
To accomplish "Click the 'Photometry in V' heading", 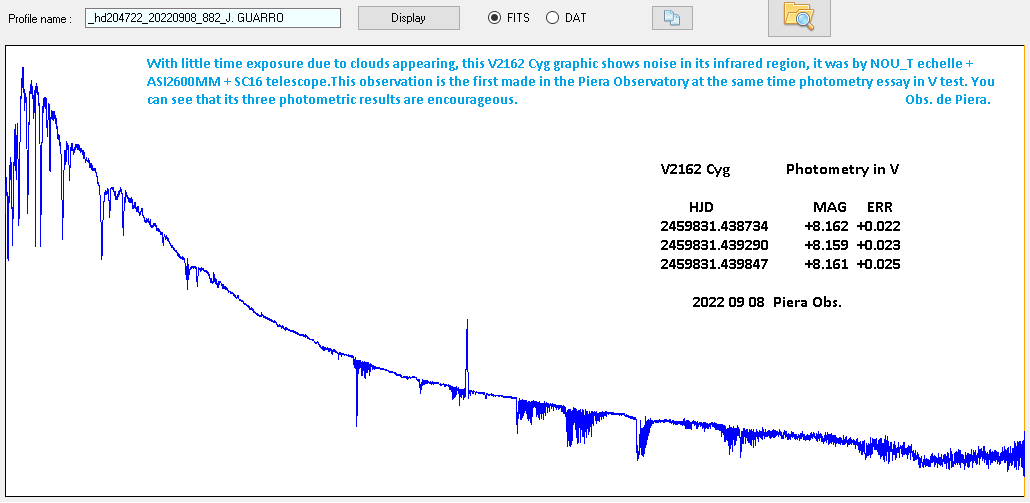I will (x=842, y=169).
